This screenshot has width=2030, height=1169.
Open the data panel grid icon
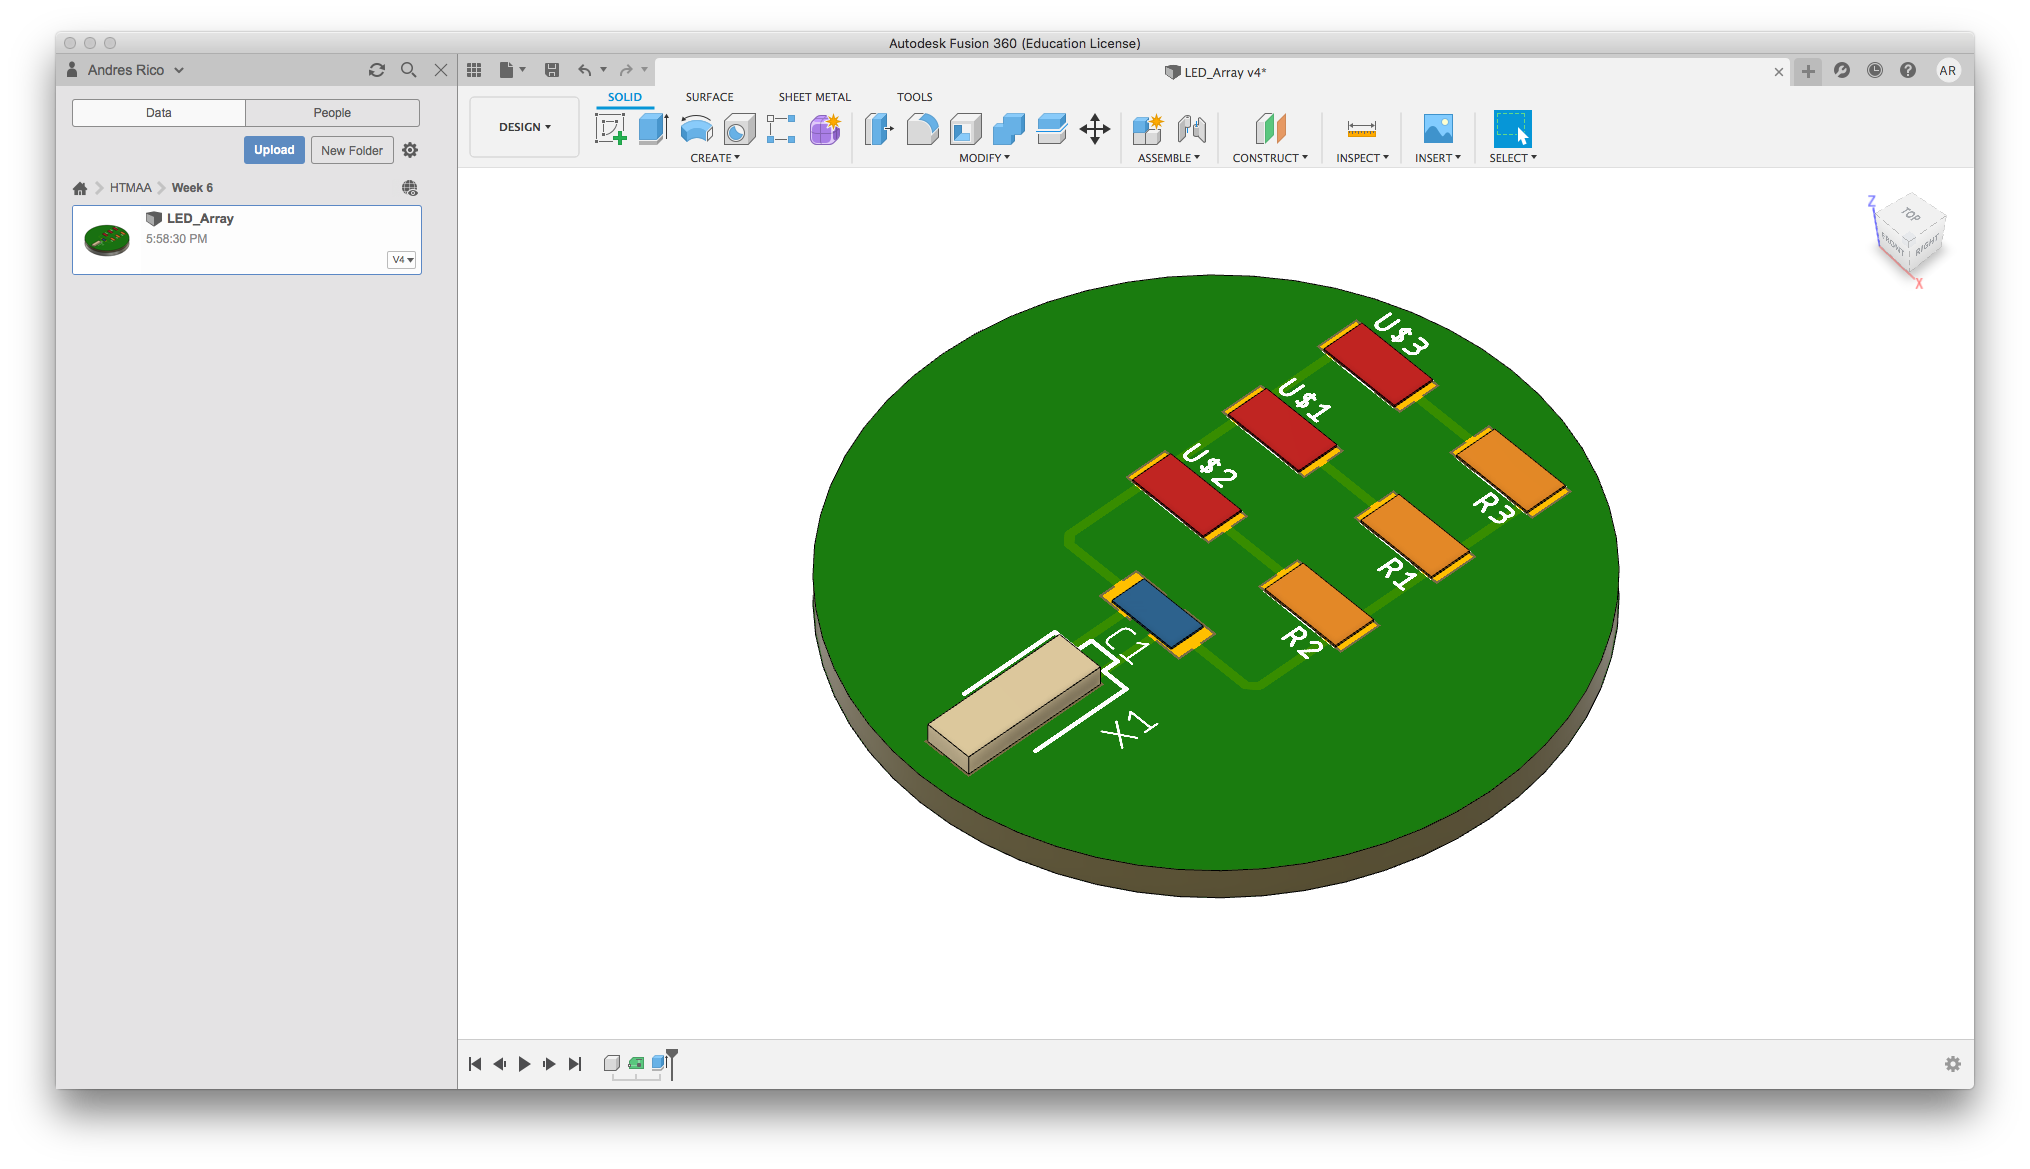474,70
